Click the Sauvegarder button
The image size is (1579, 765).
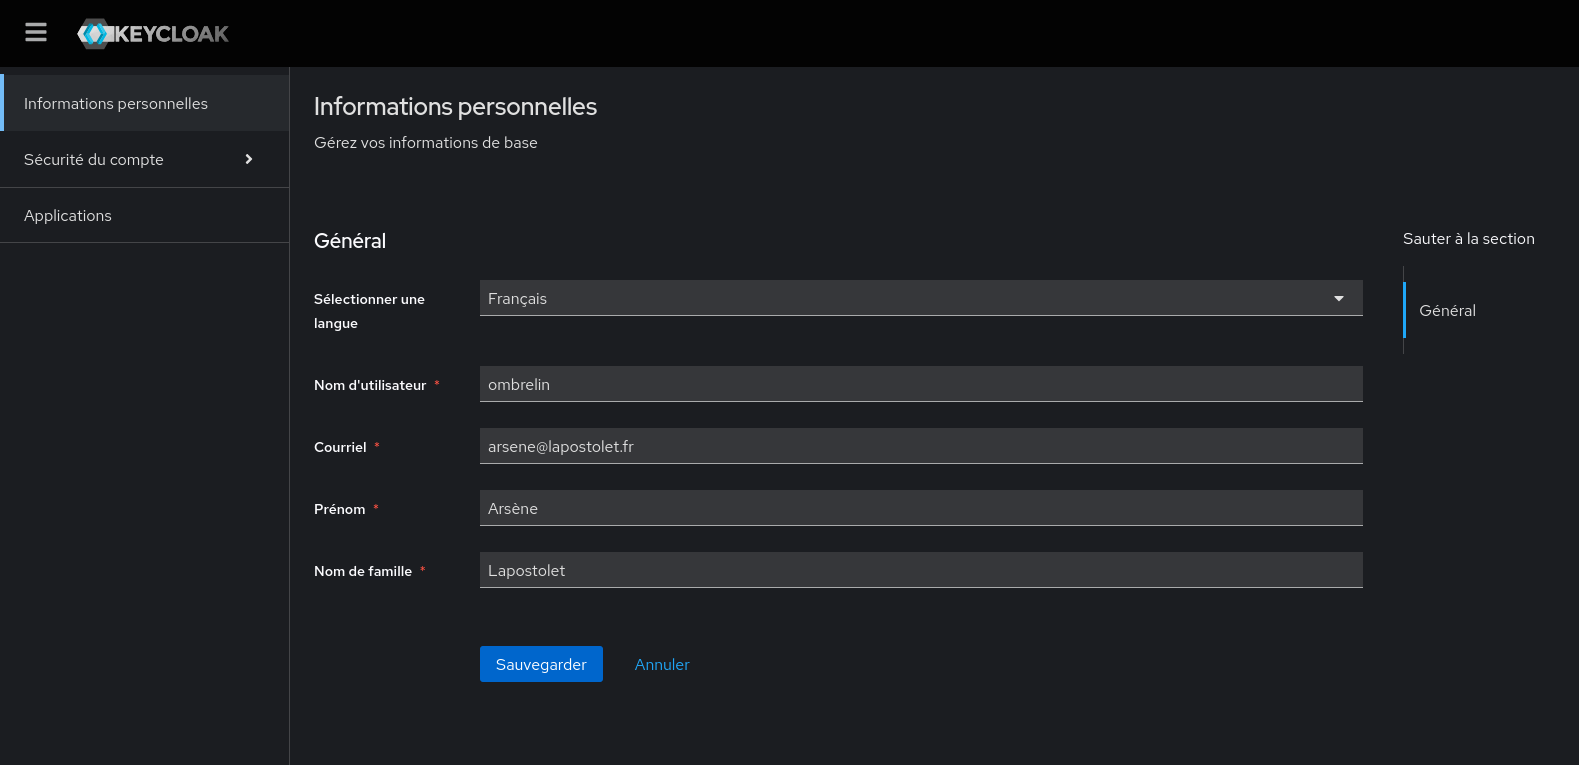coord(541,664)
